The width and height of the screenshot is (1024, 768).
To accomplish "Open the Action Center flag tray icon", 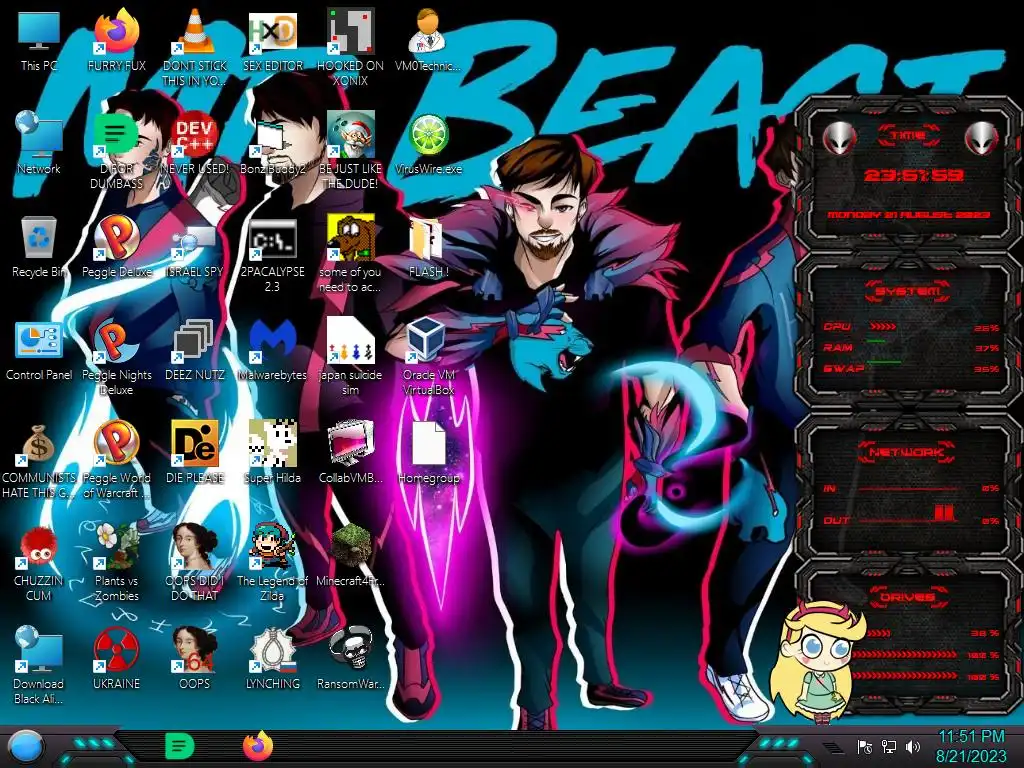I will tap(865, 746).
